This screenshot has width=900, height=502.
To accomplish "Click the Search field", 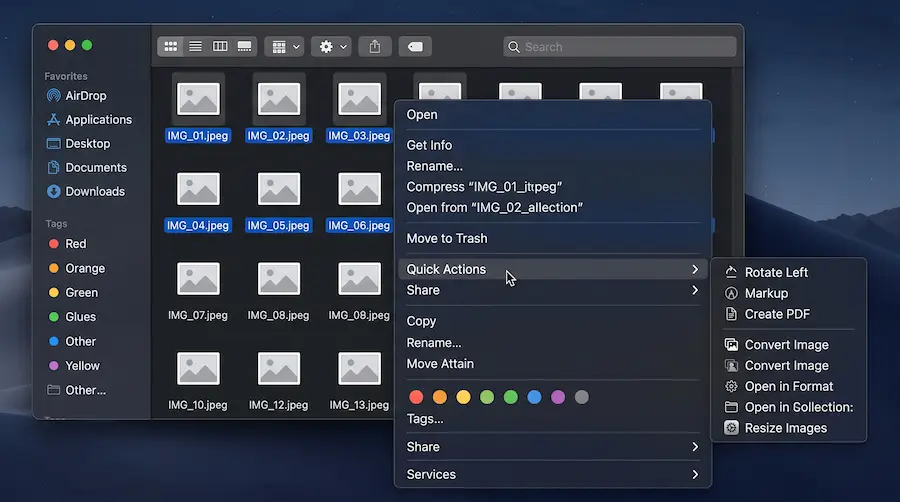I will pos(619,46).
